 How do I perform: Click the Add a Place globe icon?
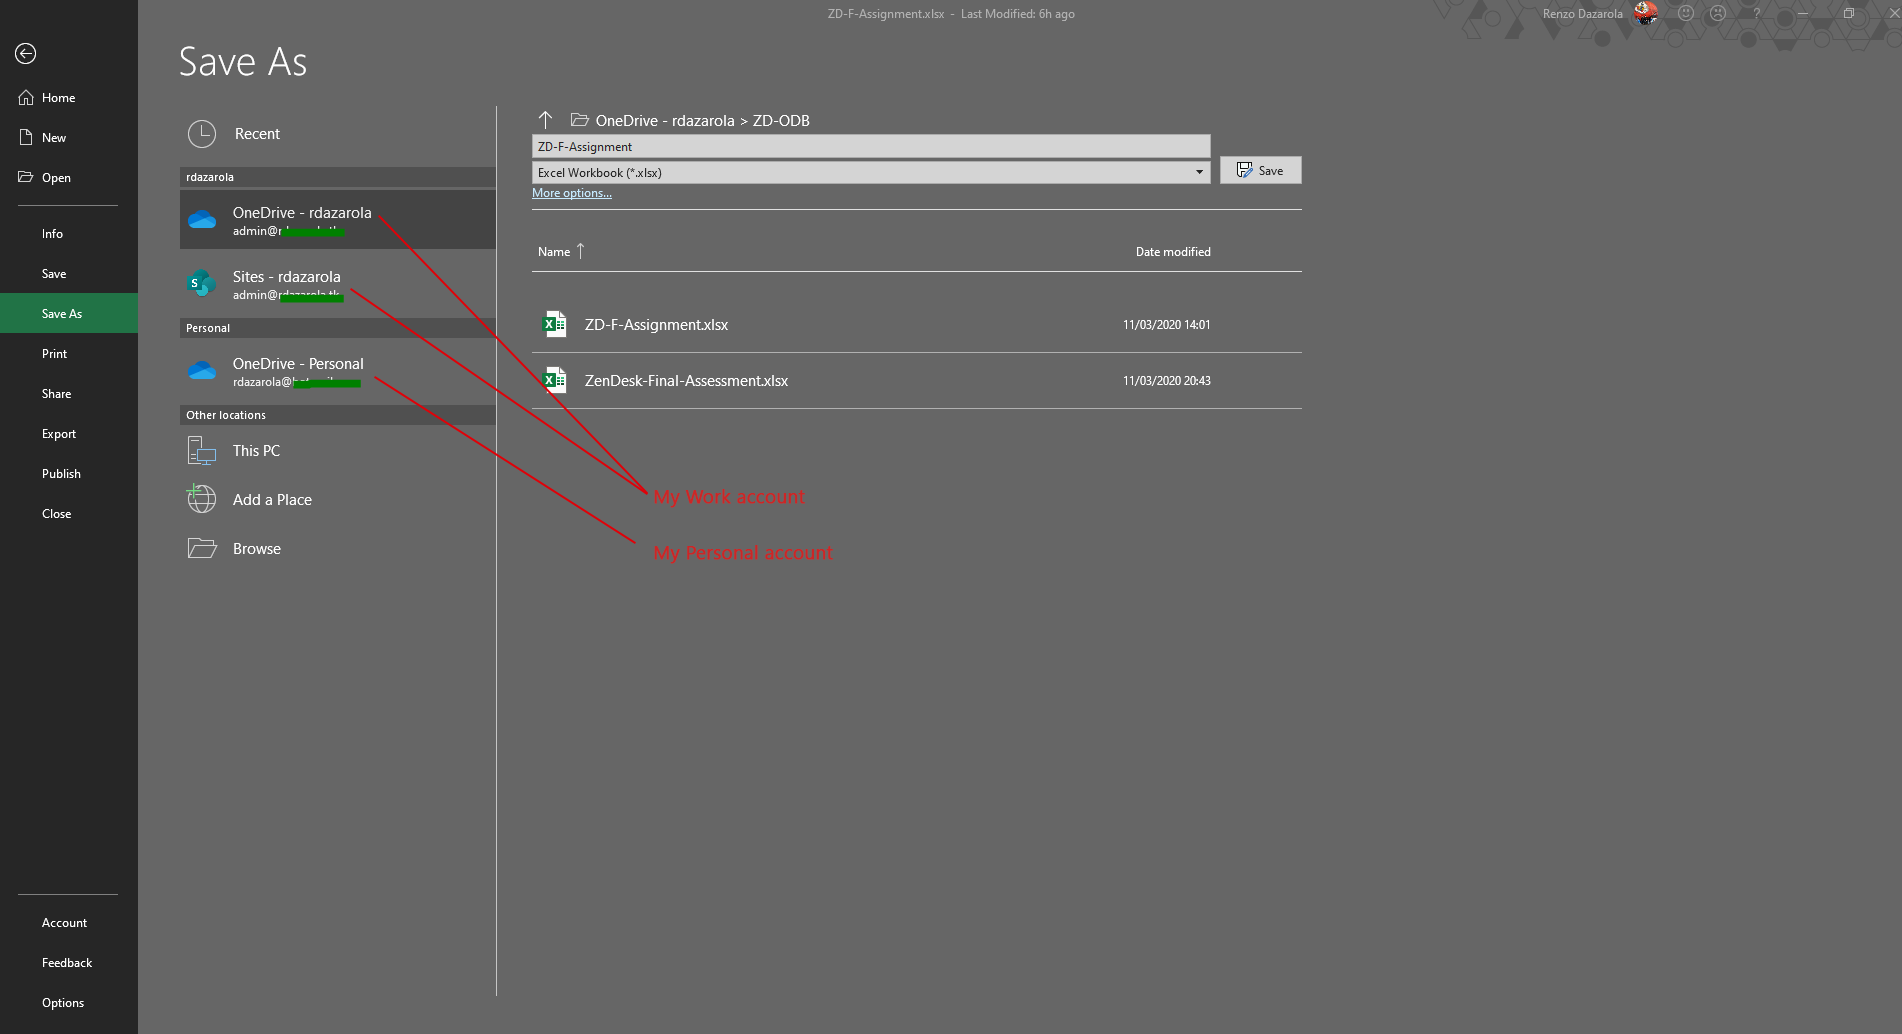[x=202, y=498]
